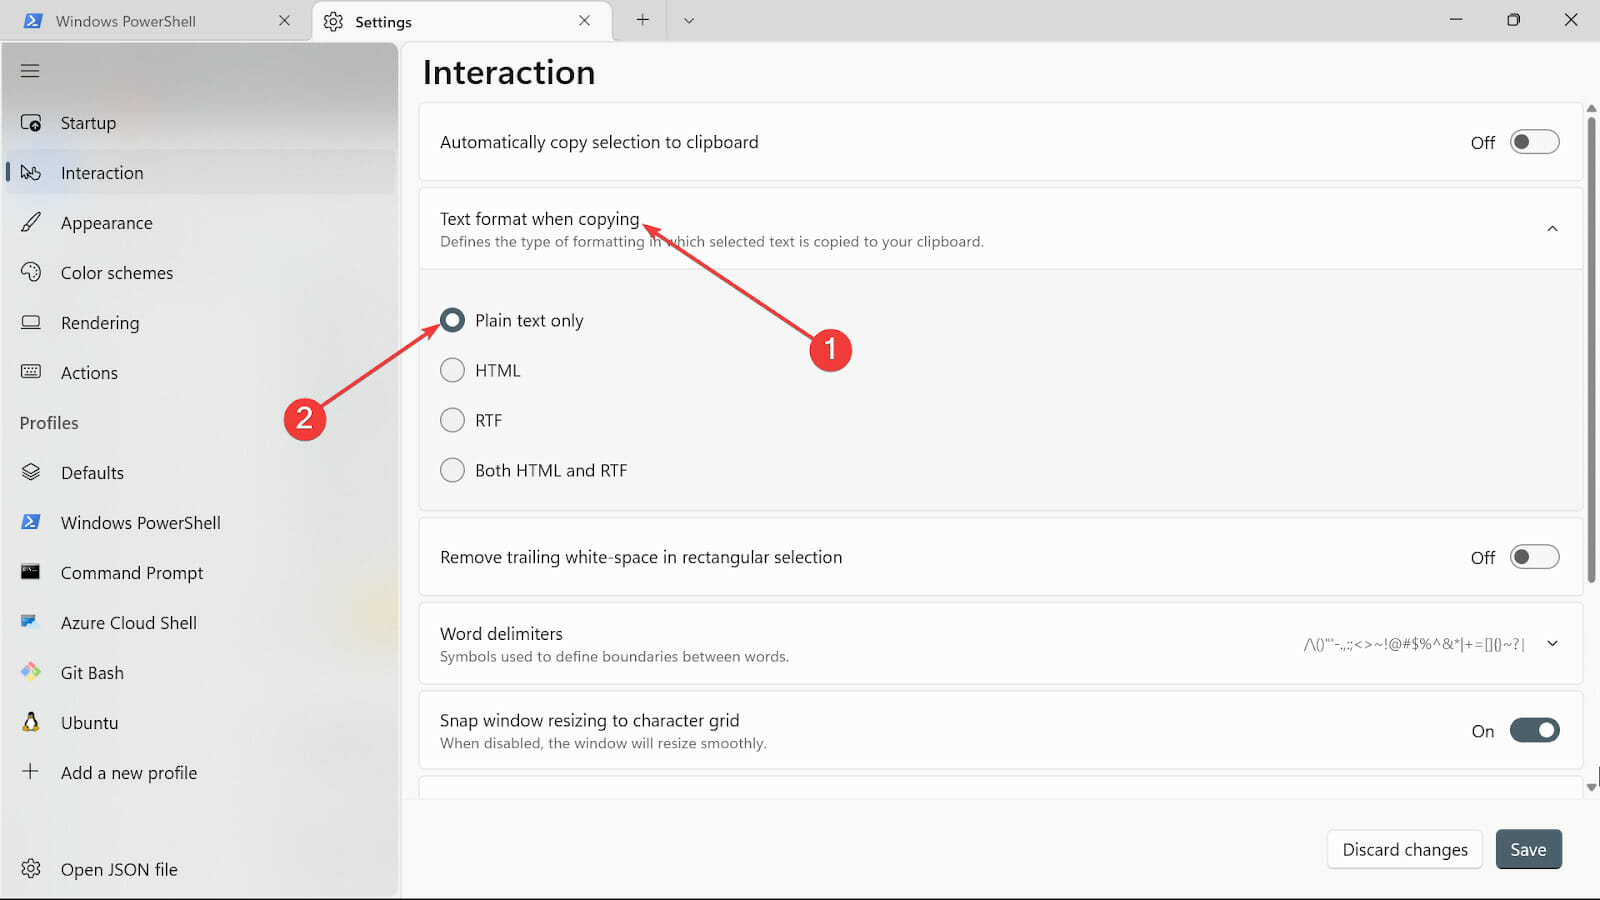Close the Settings tab
The image size is (1600, 900).
(585, 20)
